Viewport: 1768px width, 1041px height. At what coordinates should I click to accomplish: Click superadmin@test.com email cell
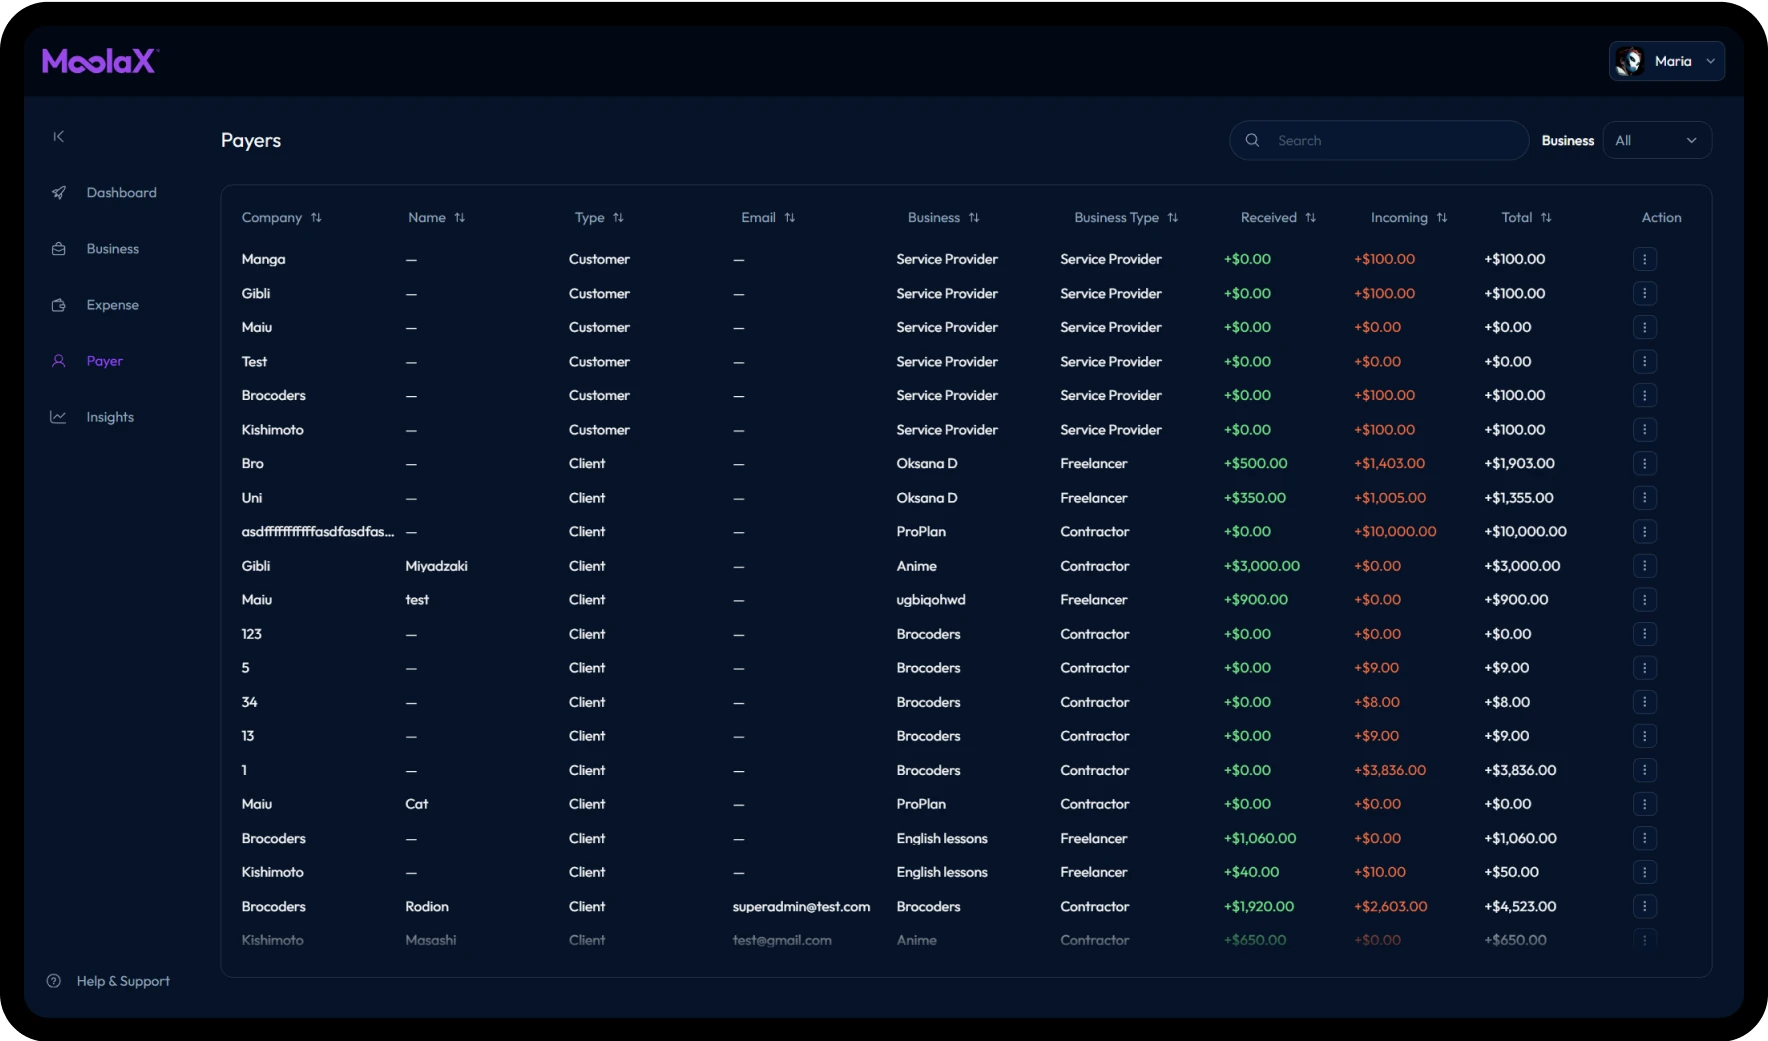(x=801, y=907)
